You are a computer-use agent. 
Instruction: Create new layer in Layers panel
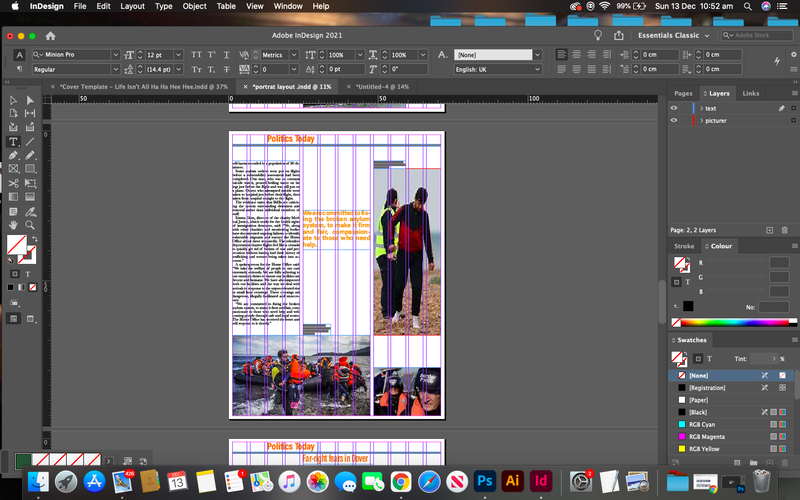[x=769, y=230]
